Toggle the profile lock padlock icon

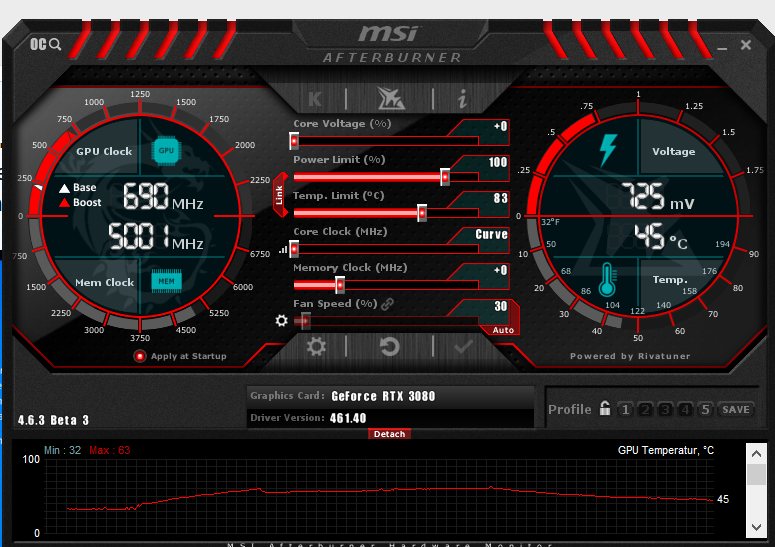click(x=604, y=408)
